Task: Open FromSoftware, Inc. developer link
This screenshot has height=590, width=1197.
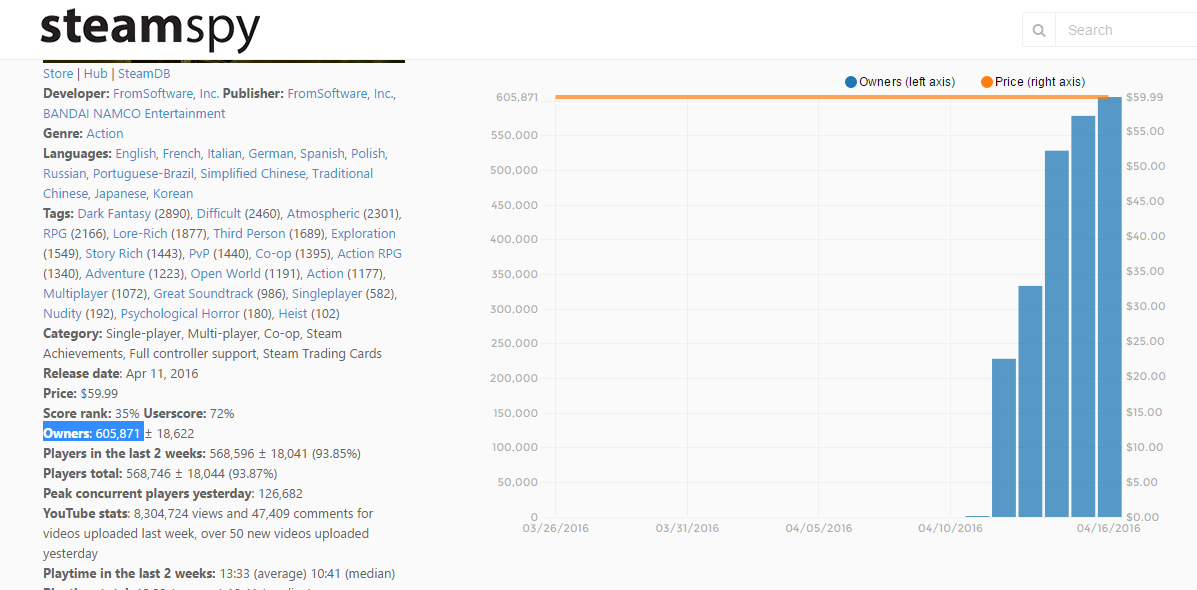Action: pyautogui.click(x=166, y=94)
